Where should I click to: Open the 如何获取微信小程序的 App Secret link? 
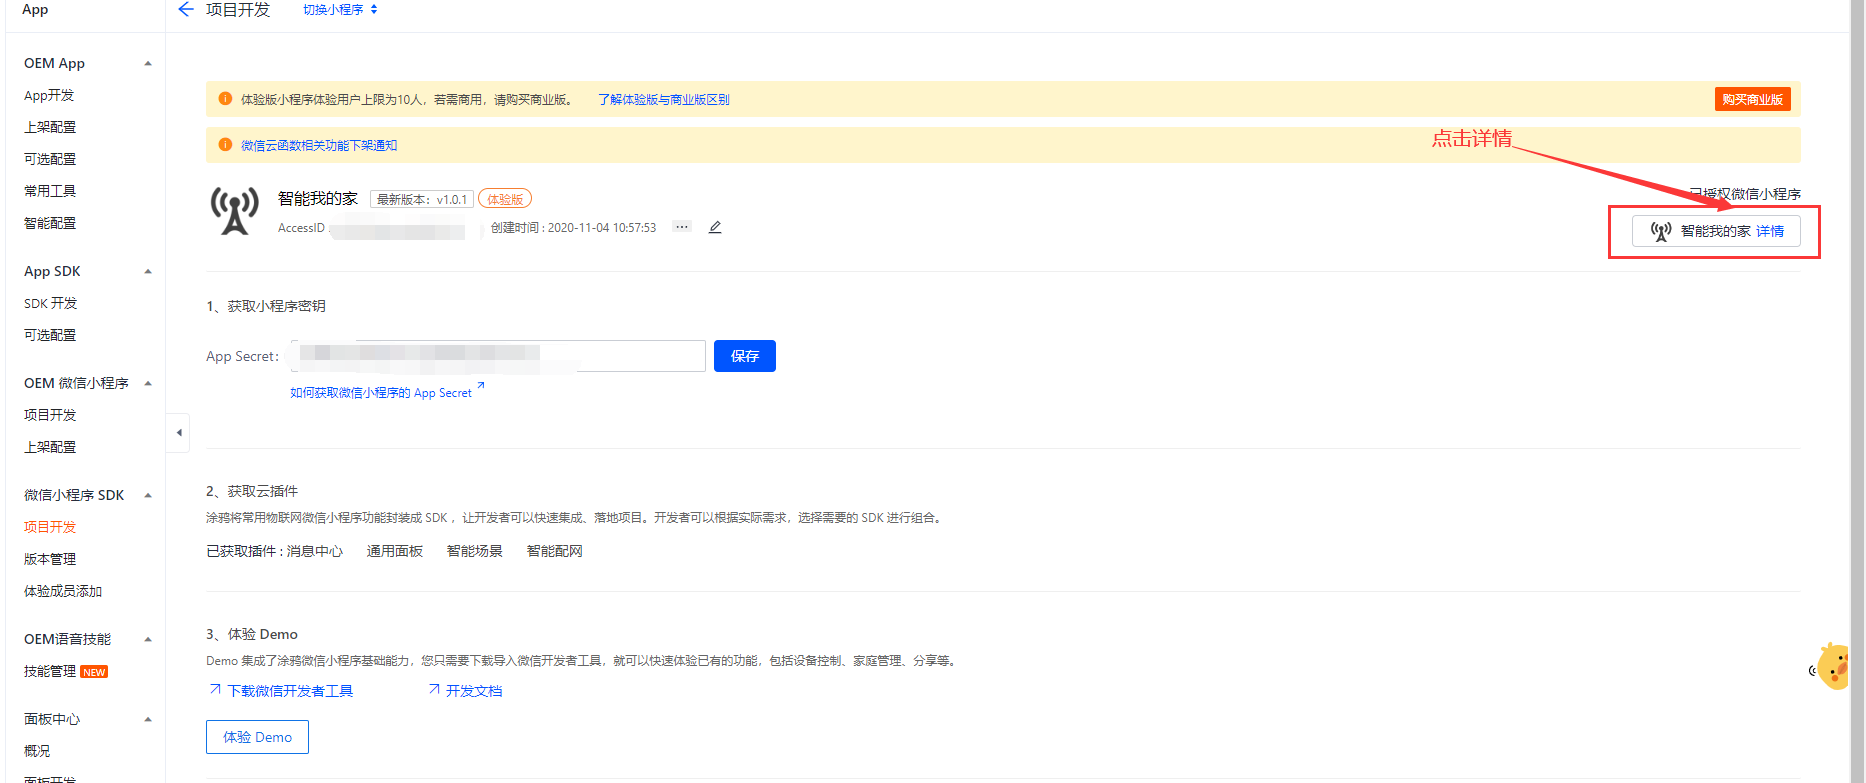(381, 393)
